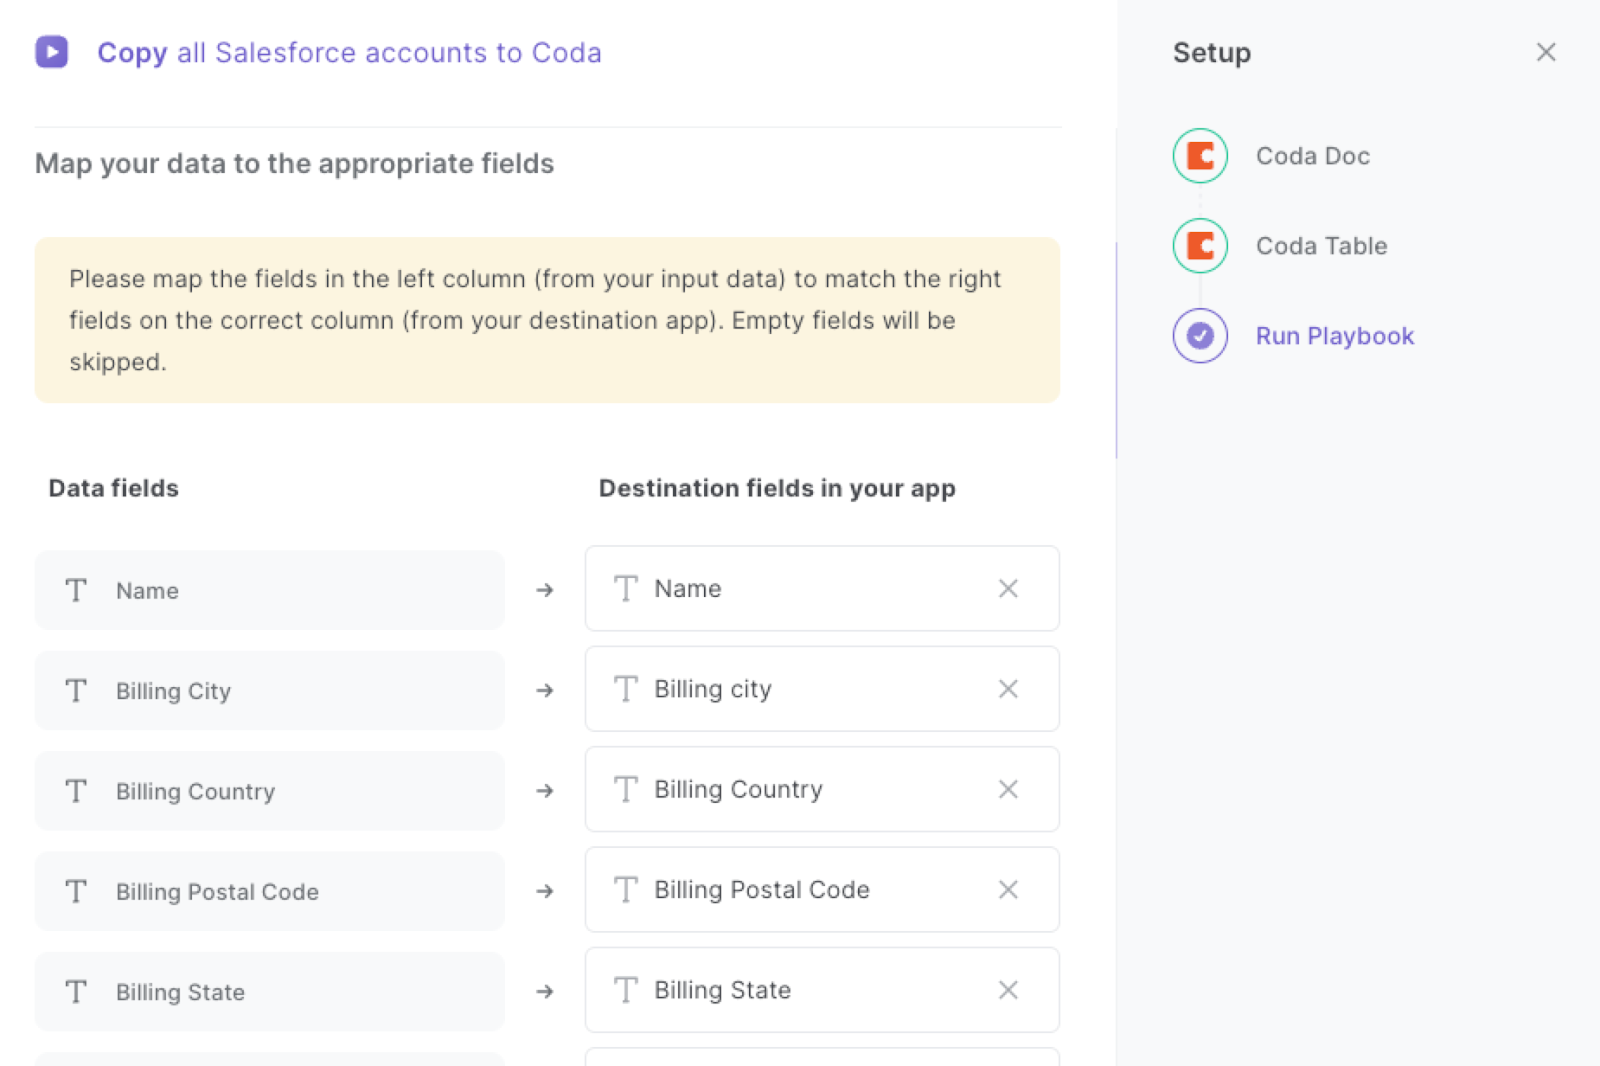
Task: Select the Coda Doc step icon
Action: [1200, 156]
